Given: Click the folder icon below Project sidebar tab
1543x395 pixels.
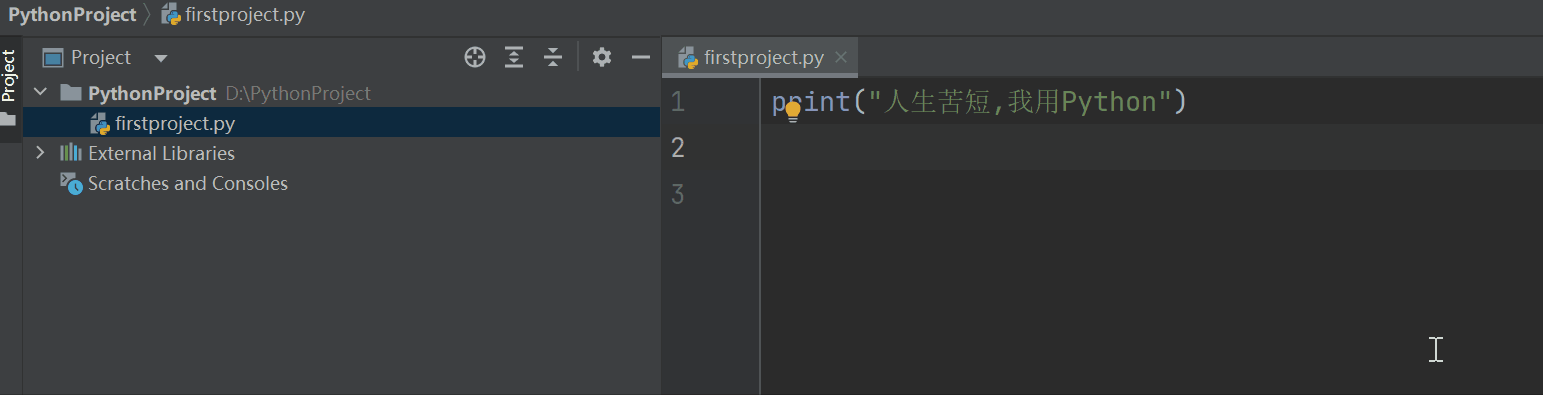Looking at the screenshot, I should (x=9, y=120).
